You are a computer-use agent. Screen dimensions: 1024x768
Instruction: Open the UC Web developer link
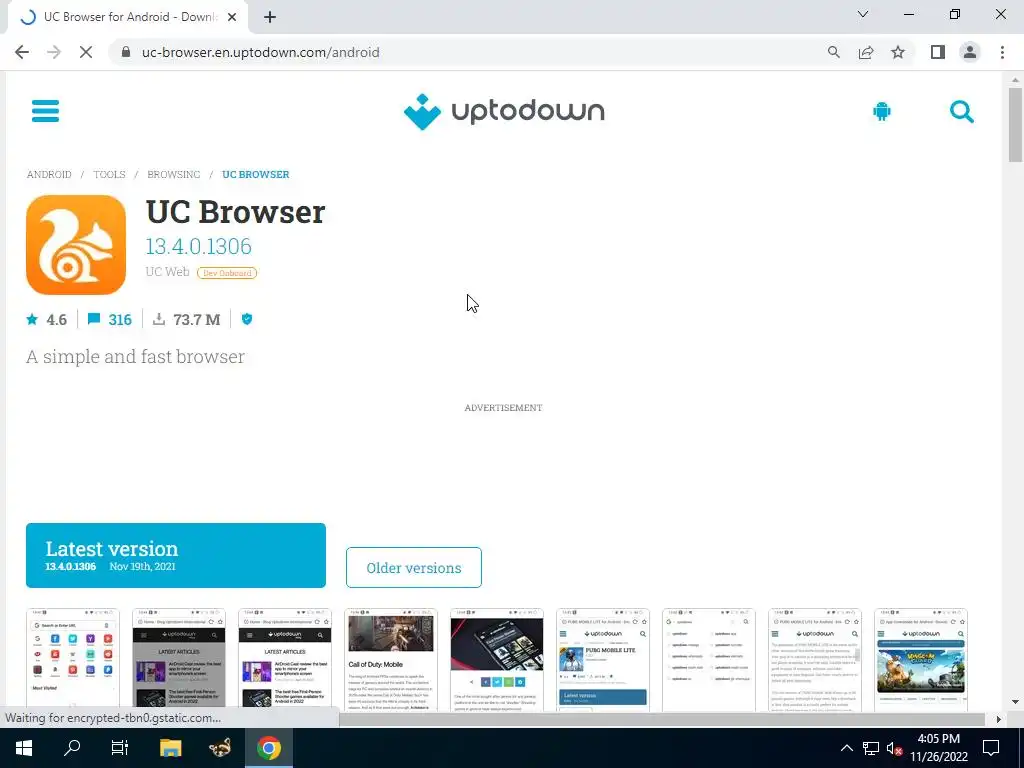click(x=167, y=272)
